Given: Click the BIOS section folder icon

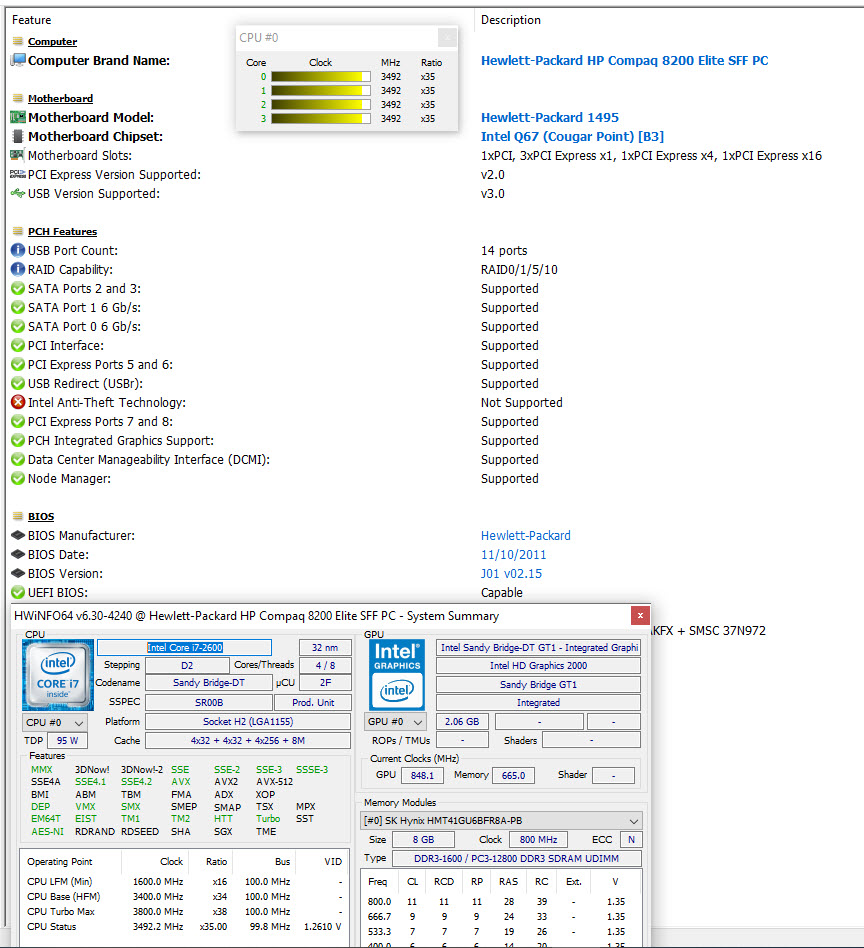Looking at the screenshot, I should pyautogui.click(x=18, y=516).
